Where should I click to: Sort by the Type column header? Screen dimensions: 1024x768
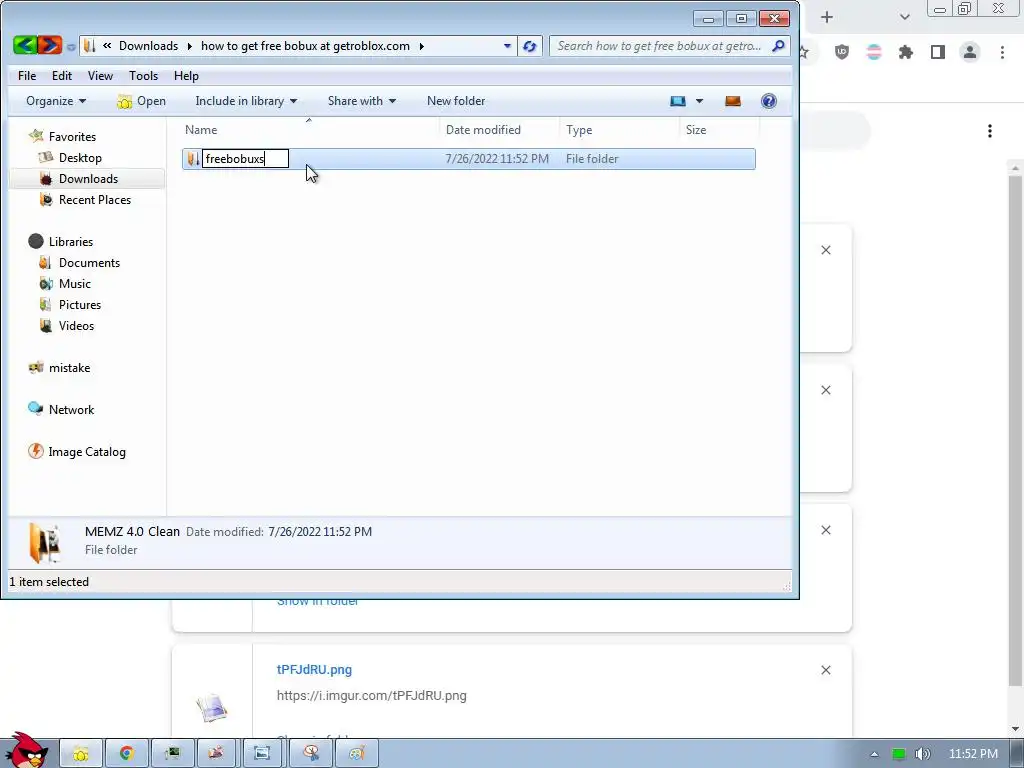click(619, 129)
